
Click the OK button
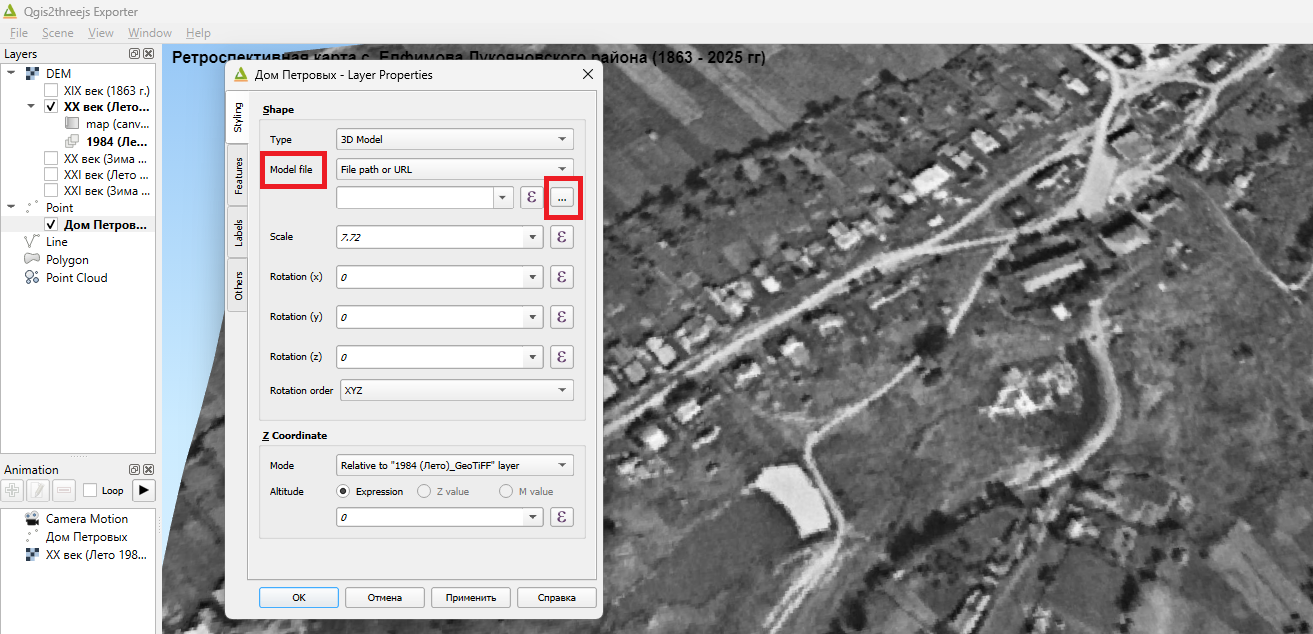click(298, 597)
